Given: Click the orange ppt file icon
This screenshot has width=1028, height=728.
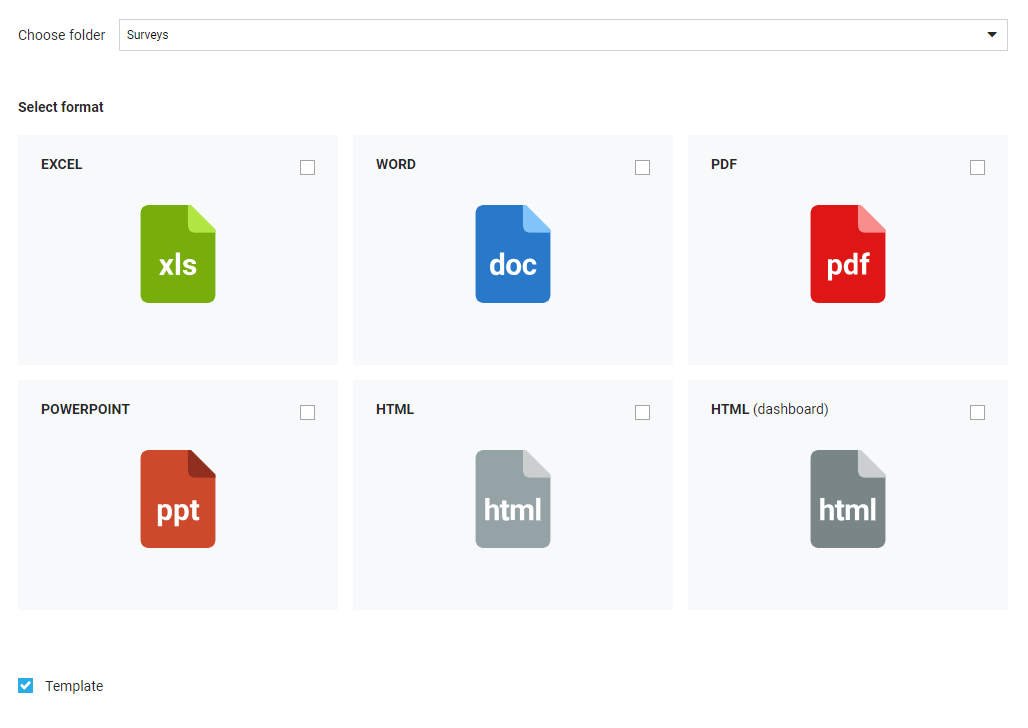Looking at the screenshot, I should click(x=178, y=498).
